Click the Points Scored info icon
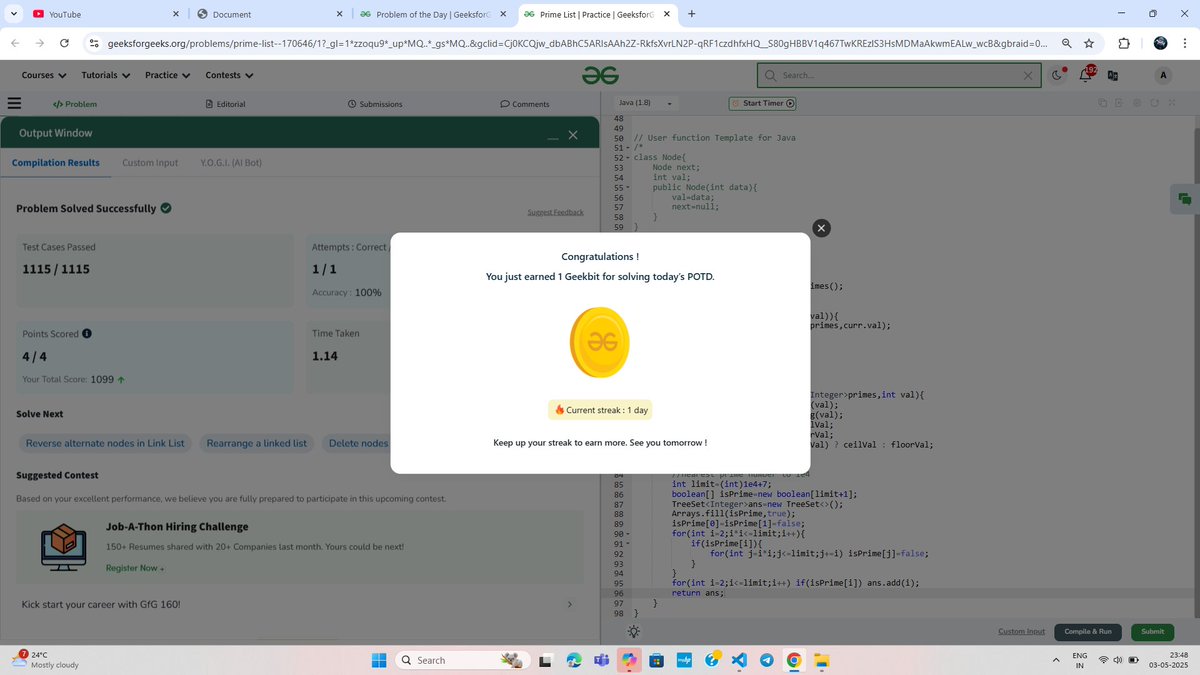This screenshot has width=1200, height=675. (x=87, y=333)
